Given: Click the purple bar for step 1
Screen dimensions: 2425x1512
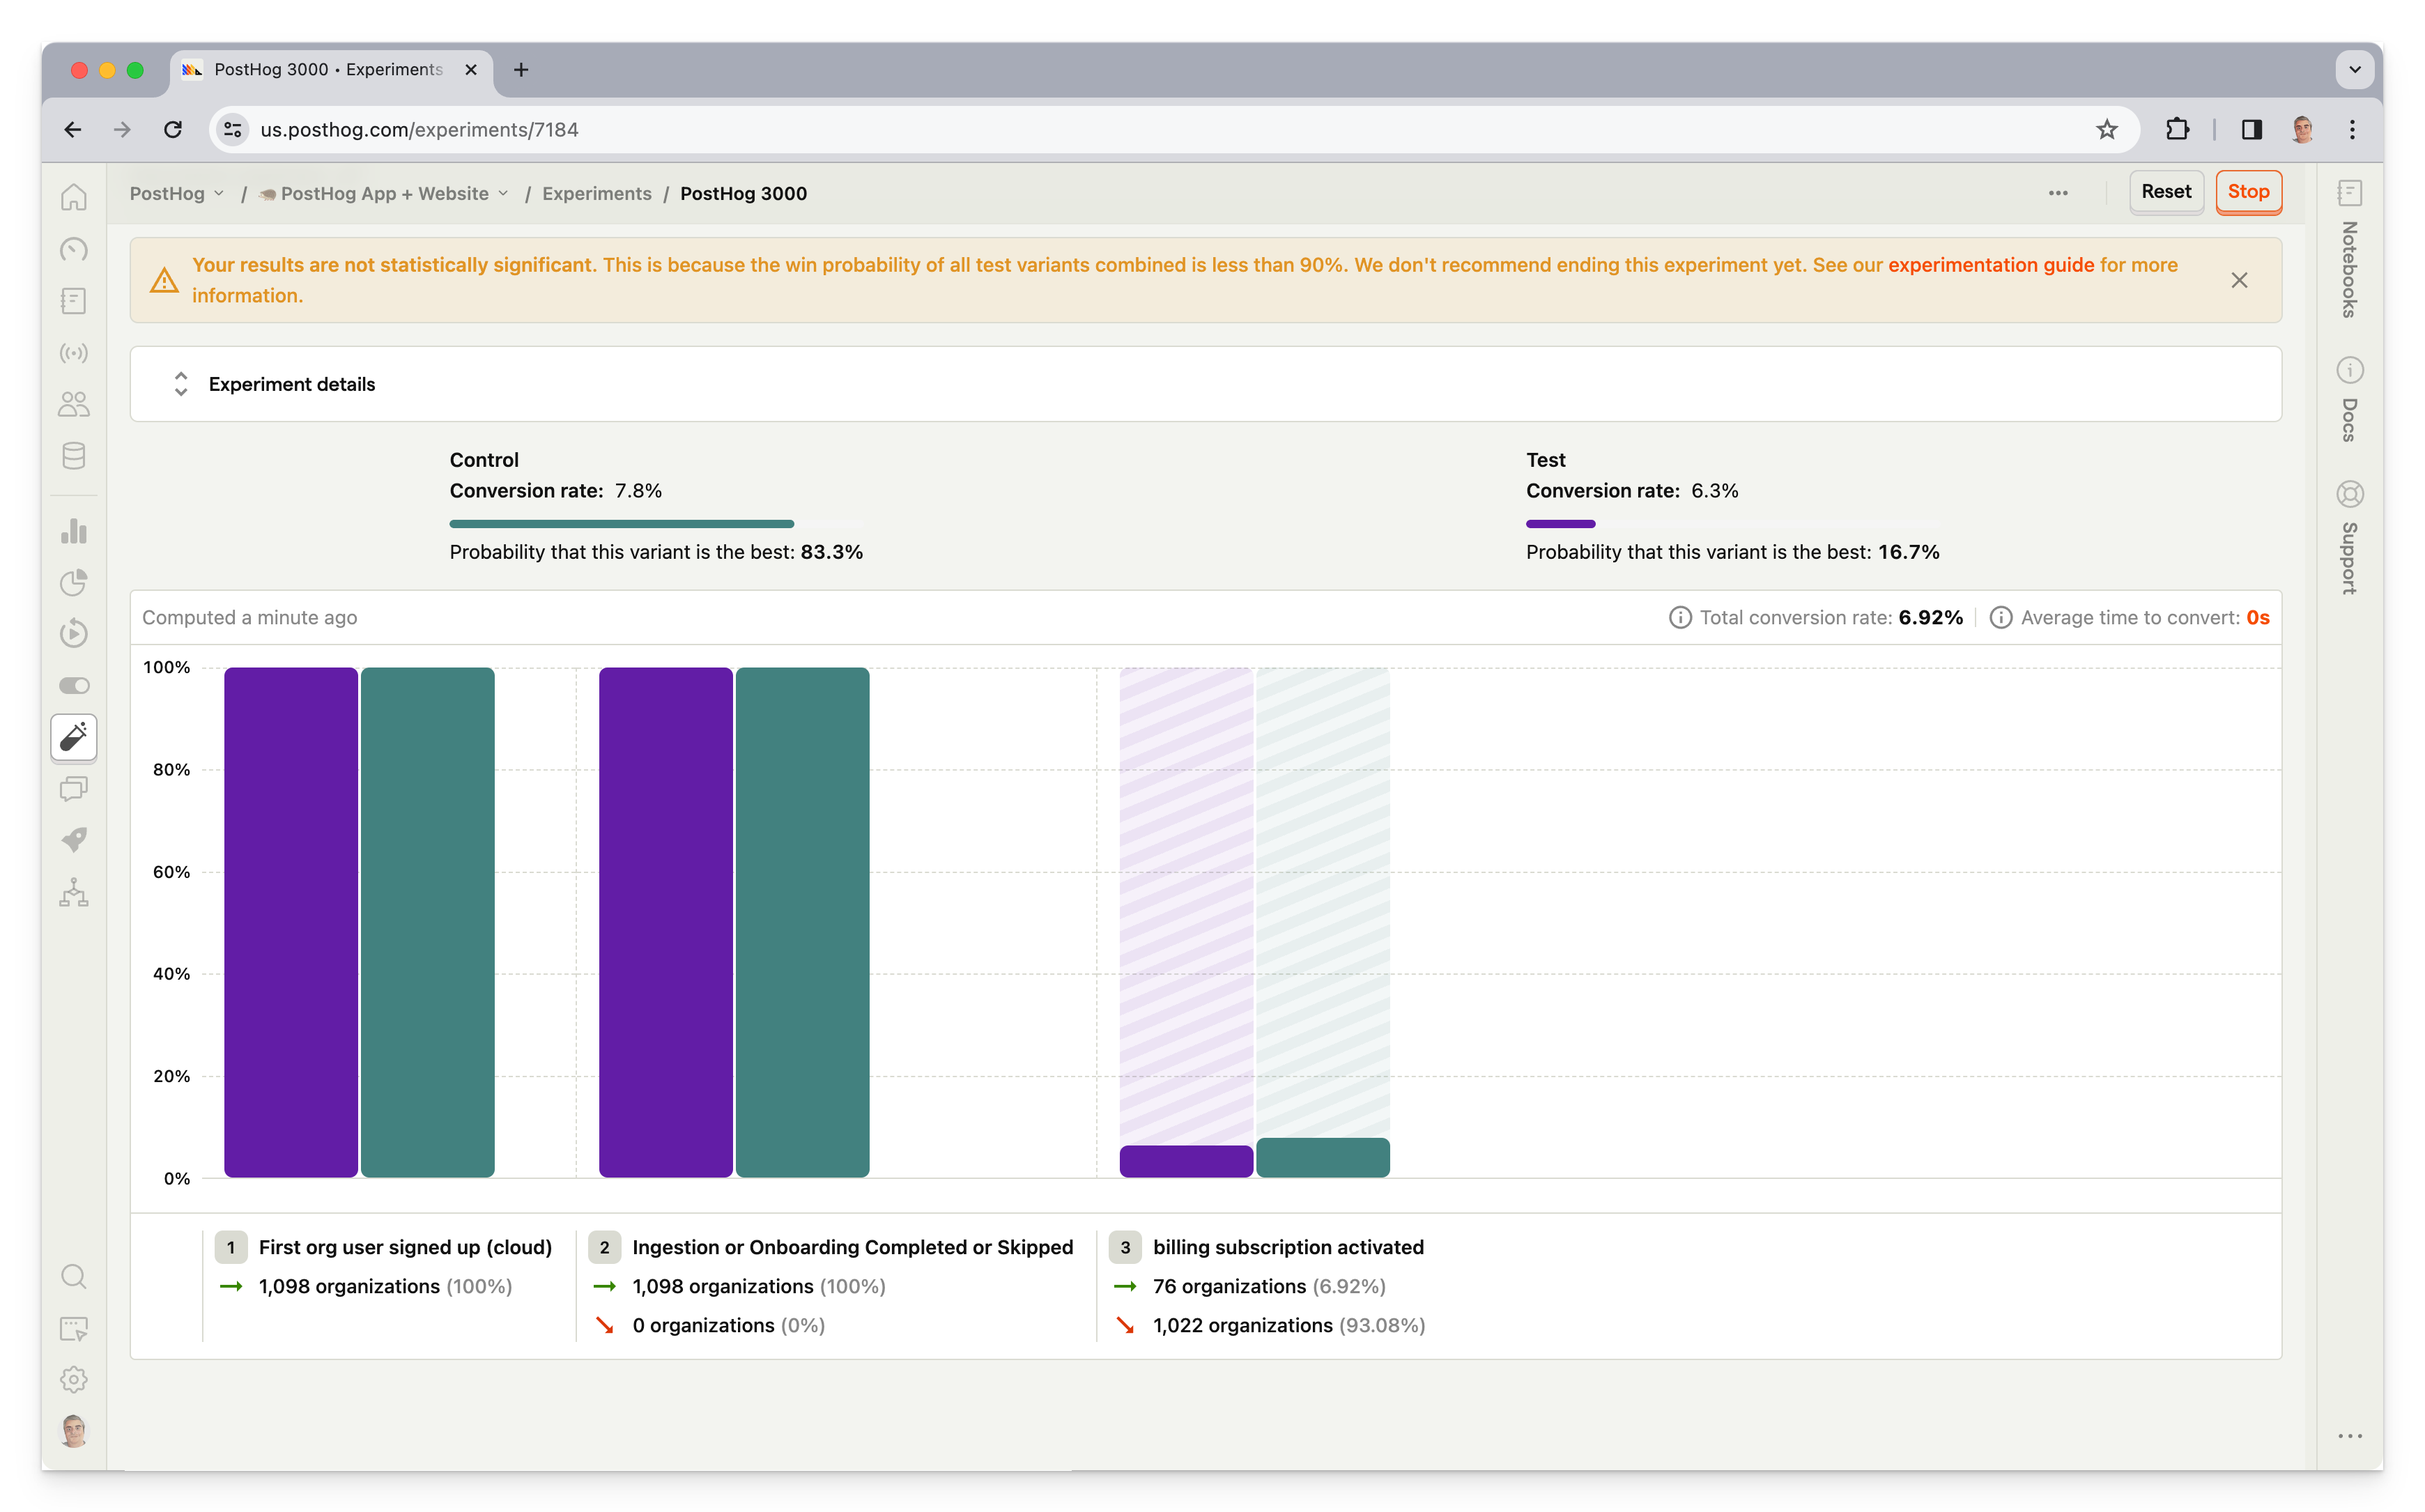Looking at the screenshot, I should (x=291, y=922).
